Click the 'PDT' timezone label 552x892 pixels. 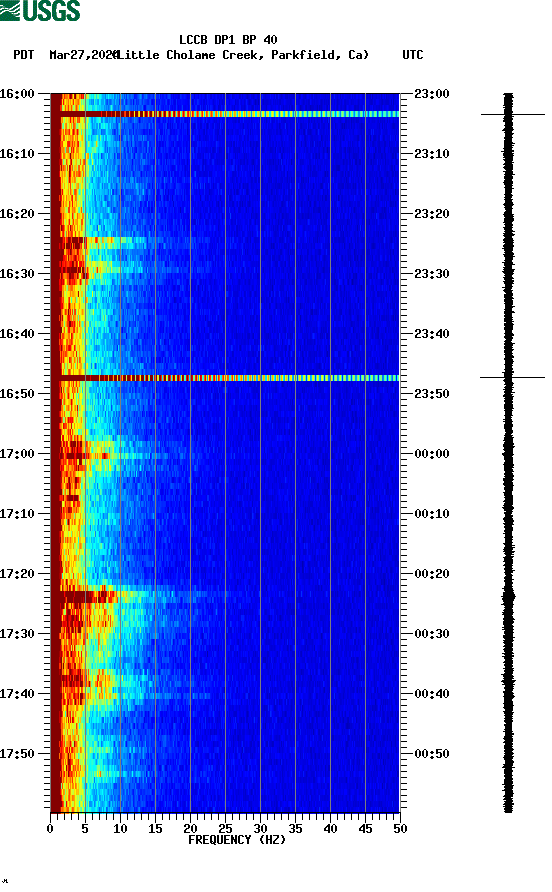point(24,55)
